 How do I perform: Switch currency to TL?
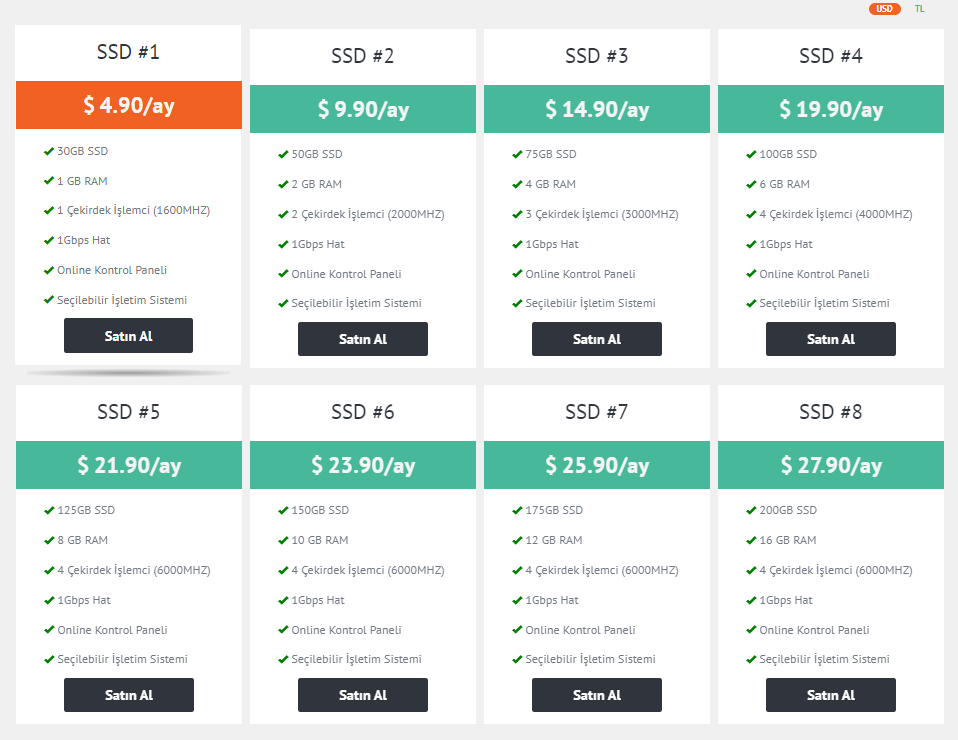[920, 9]
